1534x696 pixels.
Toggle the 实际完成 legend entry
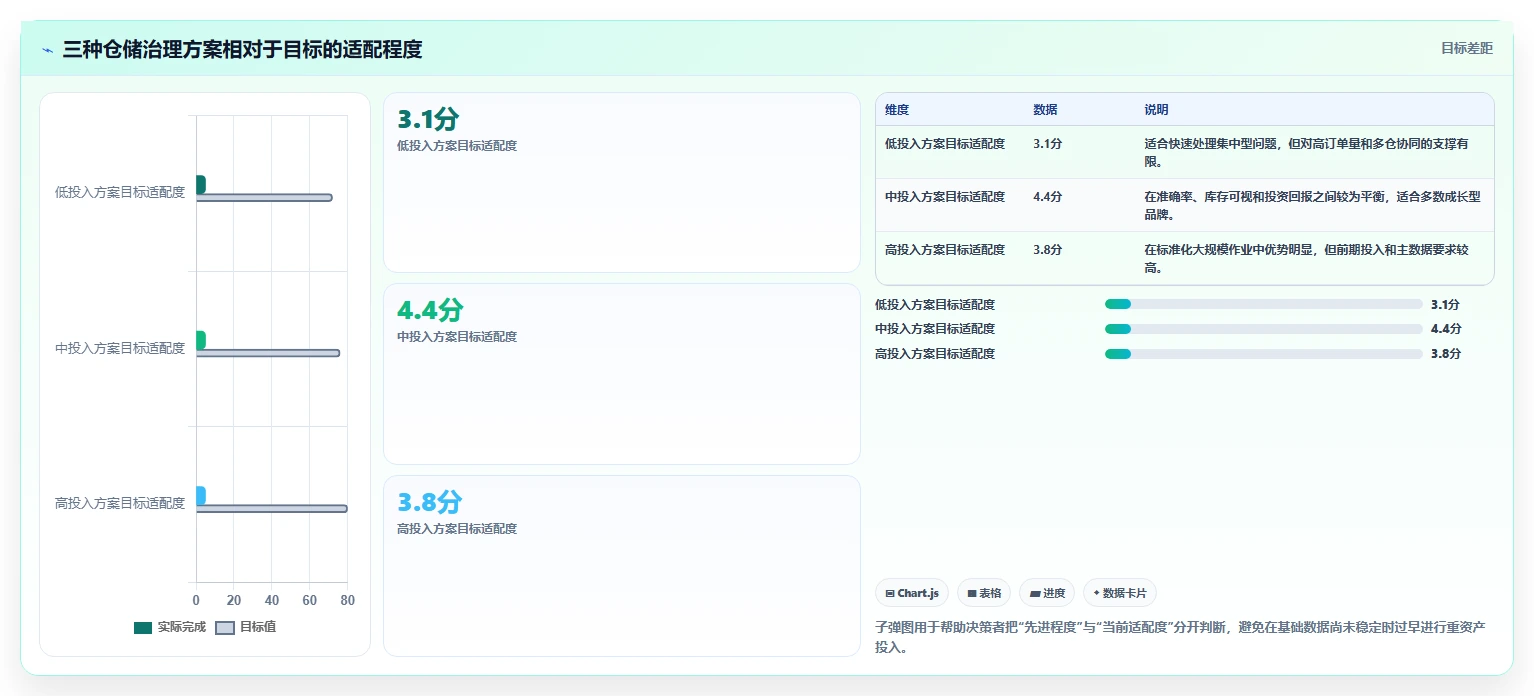(x=170, y=627)
